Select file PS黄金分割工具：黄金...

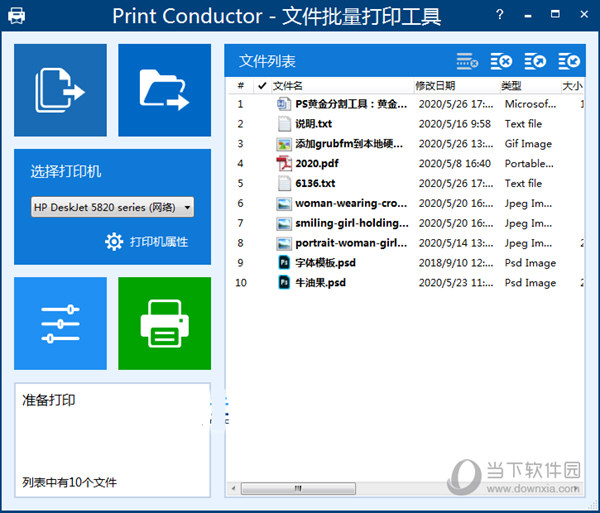(351, 104)
